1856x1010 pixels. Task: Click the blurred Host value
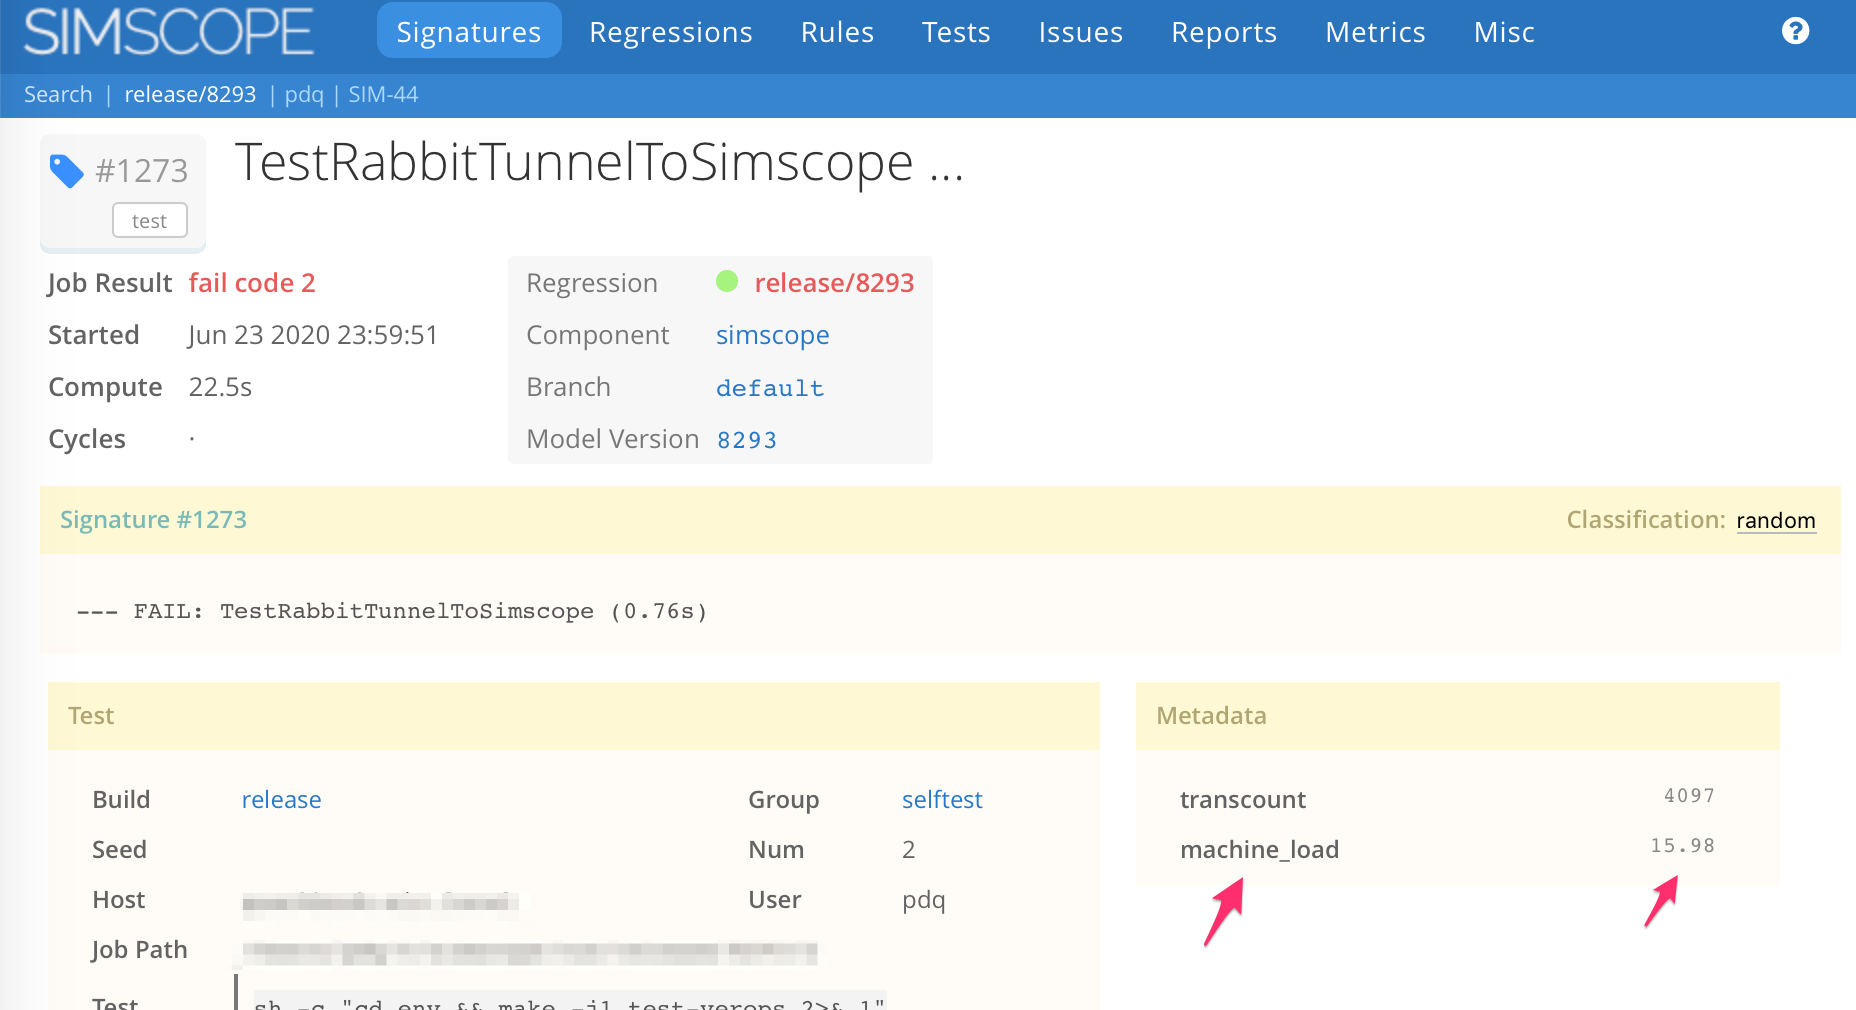click(380, 902)
